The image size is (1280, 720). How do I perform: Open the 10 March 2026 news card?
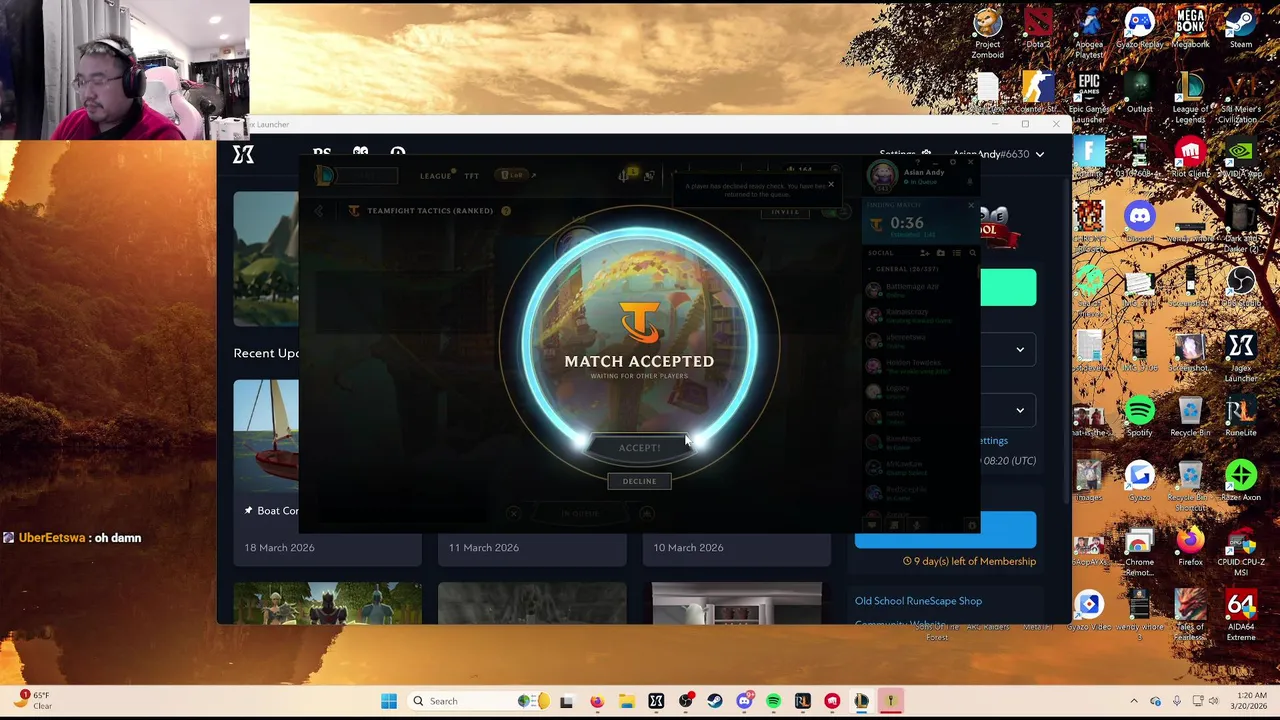(737, 548)
